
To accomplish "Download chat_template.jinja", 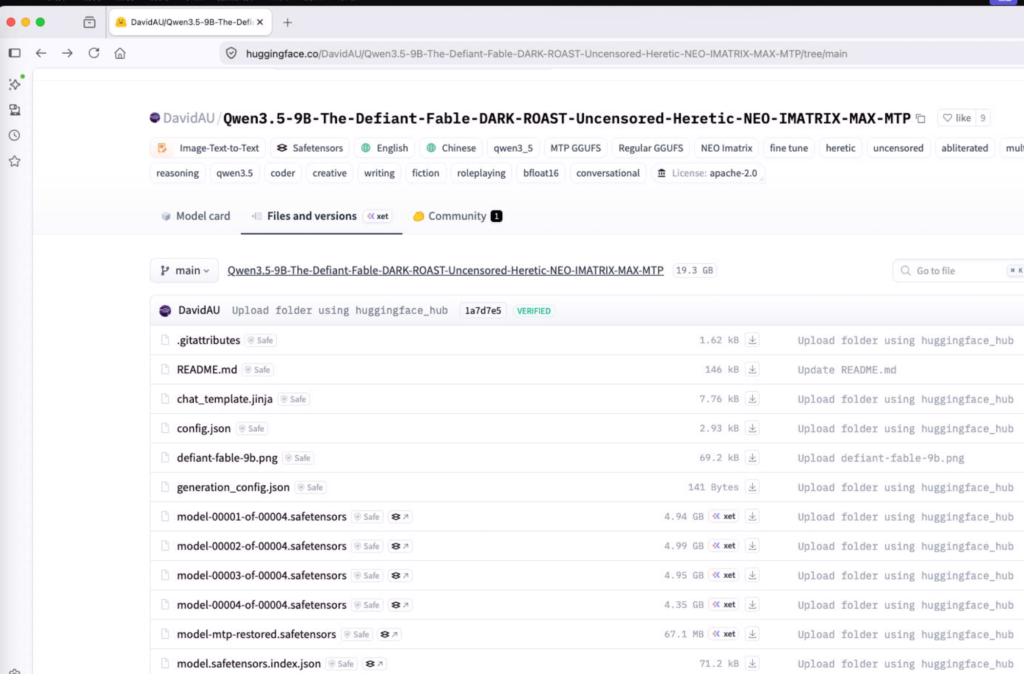I will [x=752, y=399].
